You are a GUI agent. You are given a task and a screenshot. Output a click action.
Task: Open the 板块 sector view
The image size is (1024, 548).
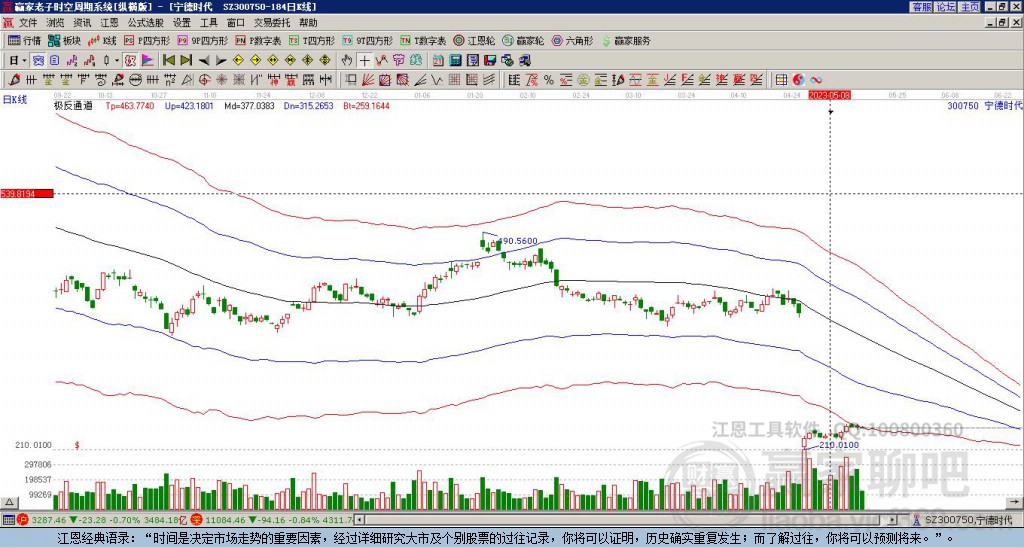click(65, 40)
